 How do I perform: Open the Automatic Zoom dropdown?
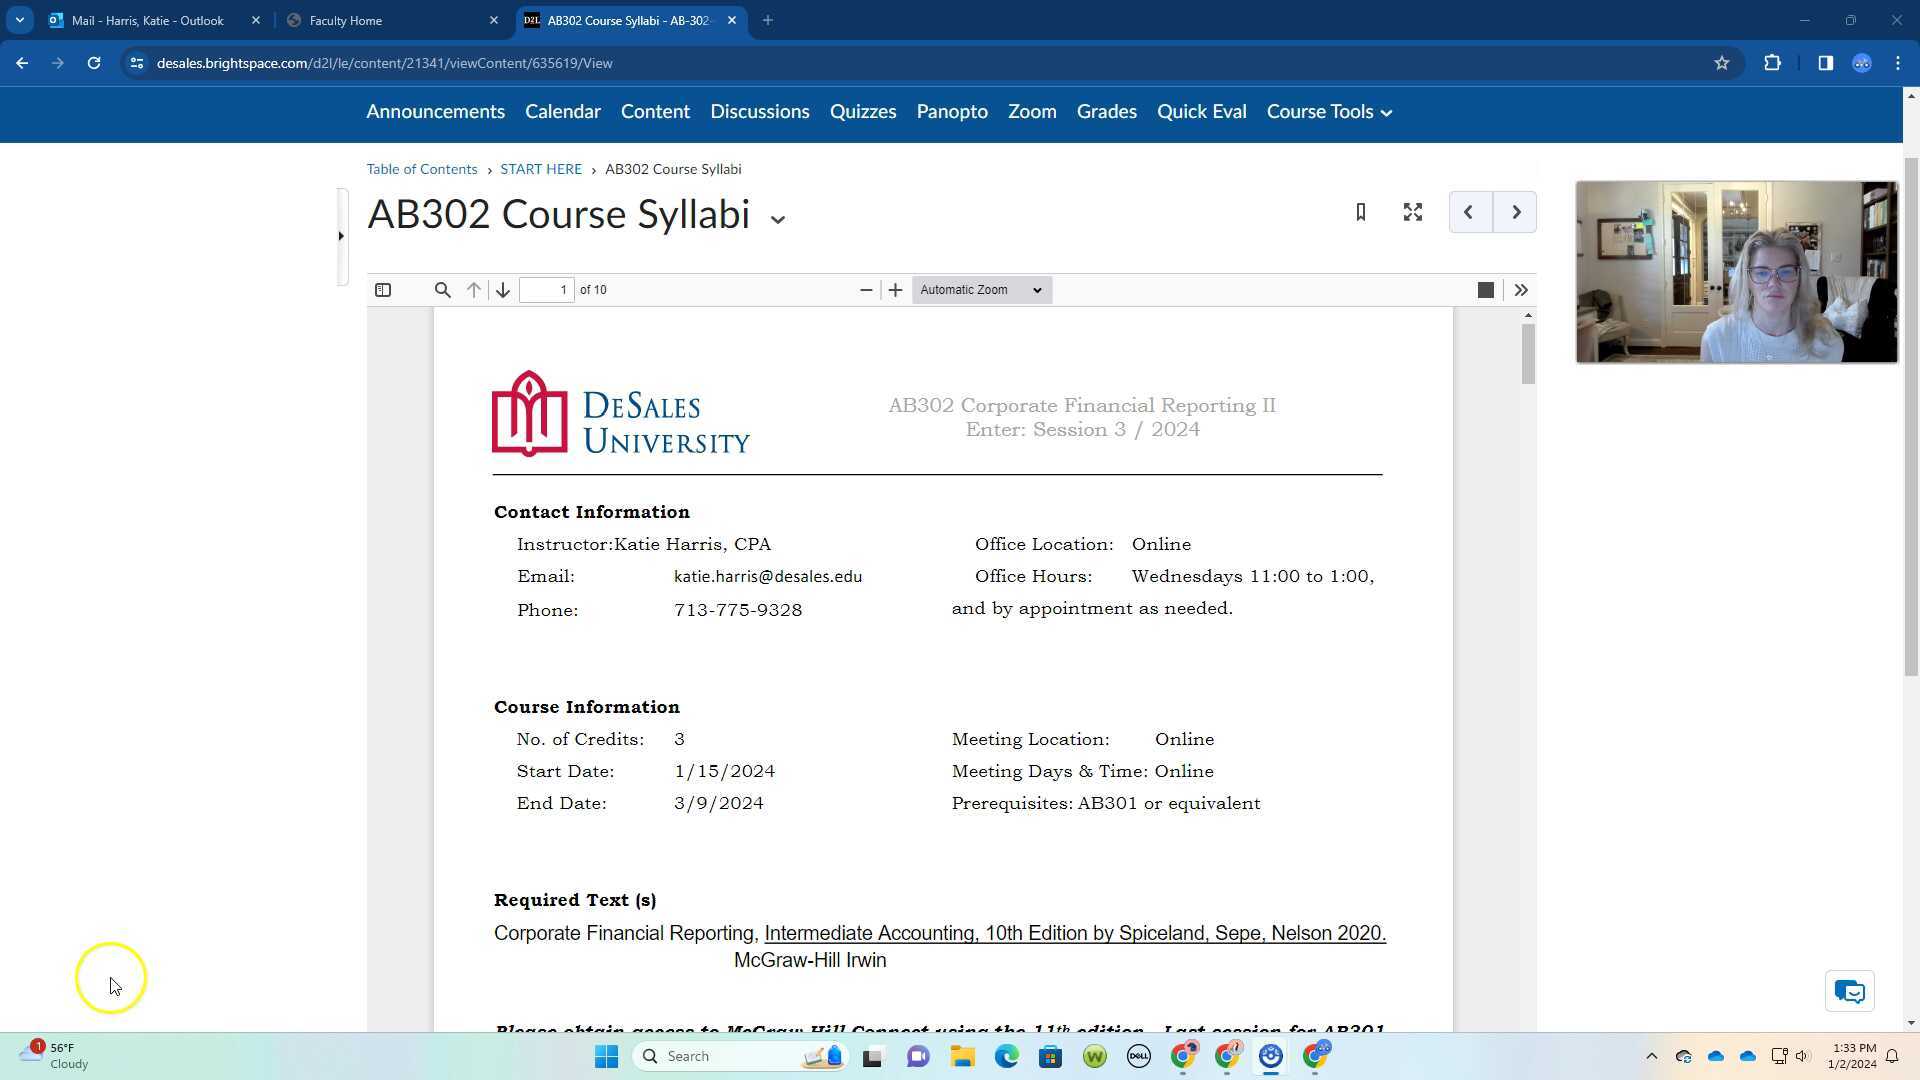tap(980, 290)
